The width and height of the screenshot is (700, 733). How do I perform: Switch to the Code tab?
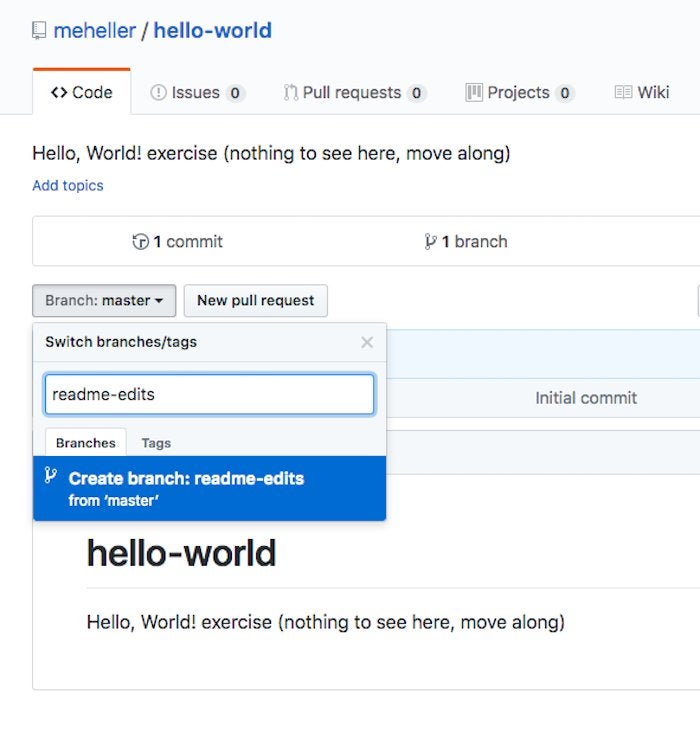(82, 92)
